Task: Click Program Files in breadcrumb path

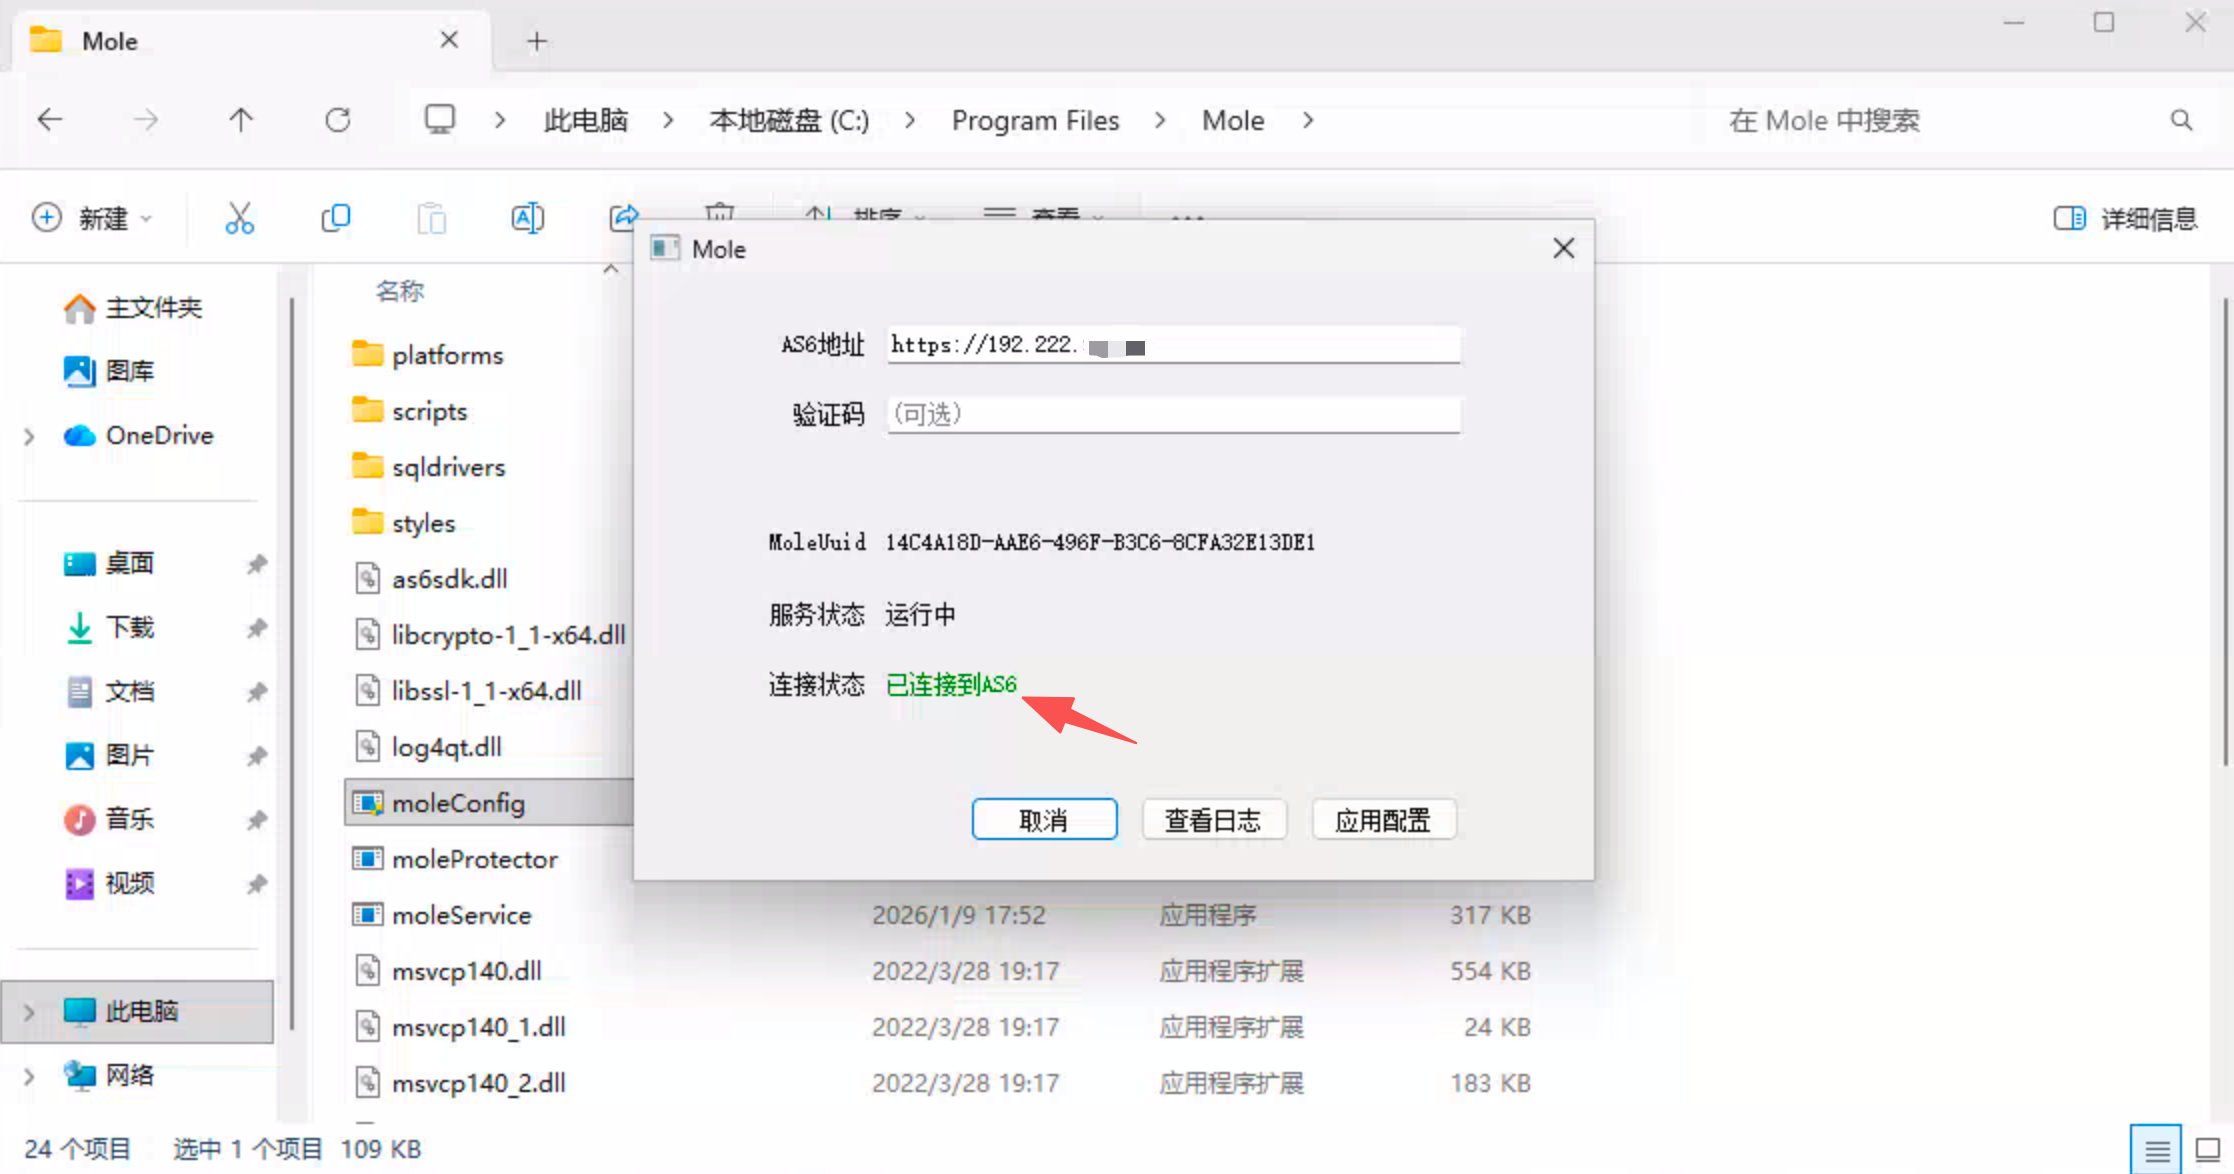Action: click(x=1035, y=121)
